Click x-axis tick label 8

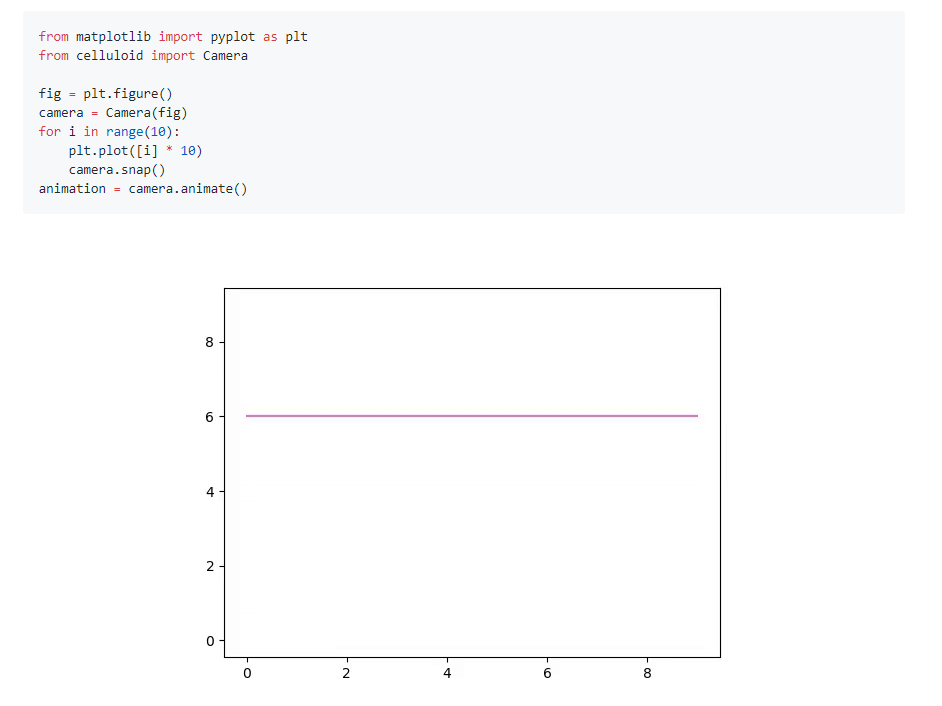[647, 674]
